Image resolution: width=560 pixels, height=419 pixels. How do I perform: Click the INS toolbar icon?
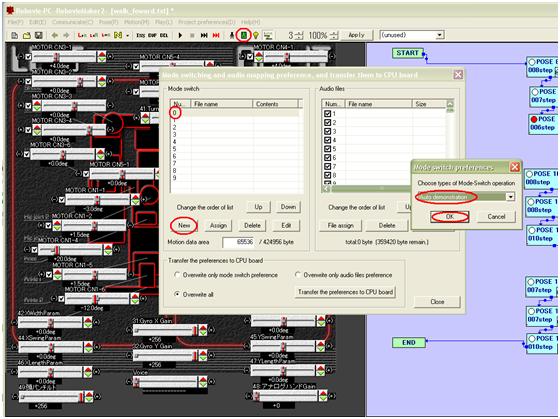coord(141,35)
